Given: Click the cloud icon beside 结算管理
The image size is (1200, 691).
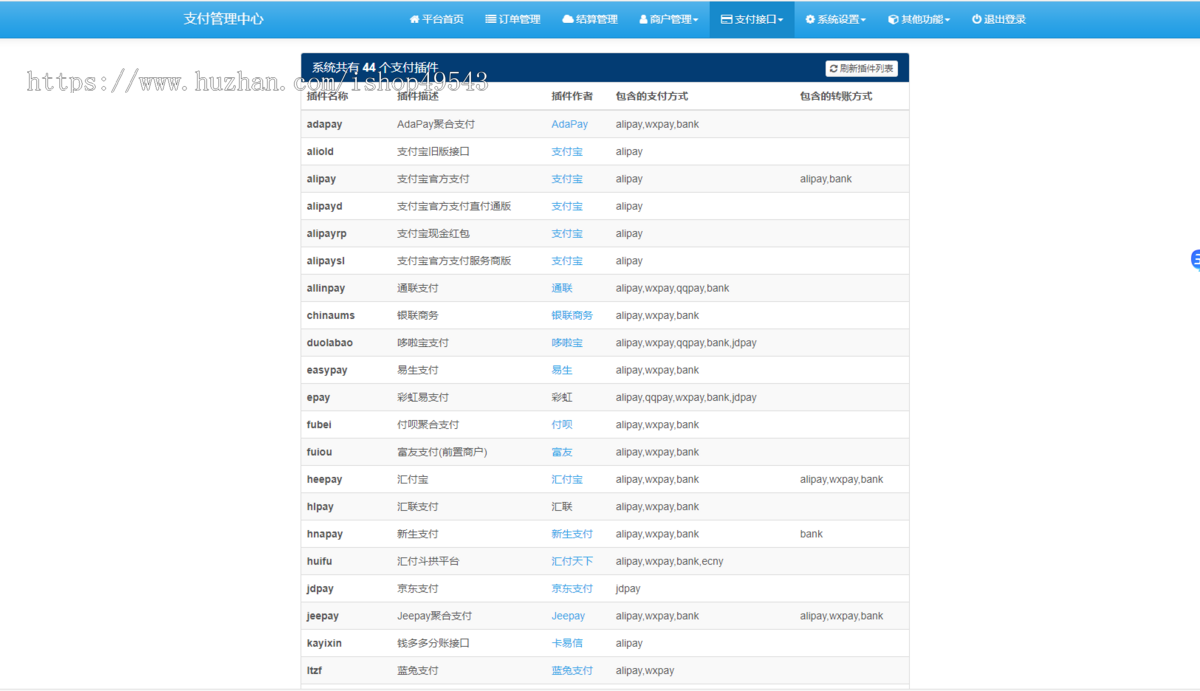Looking at the screenshot, I should coord(568,19).
